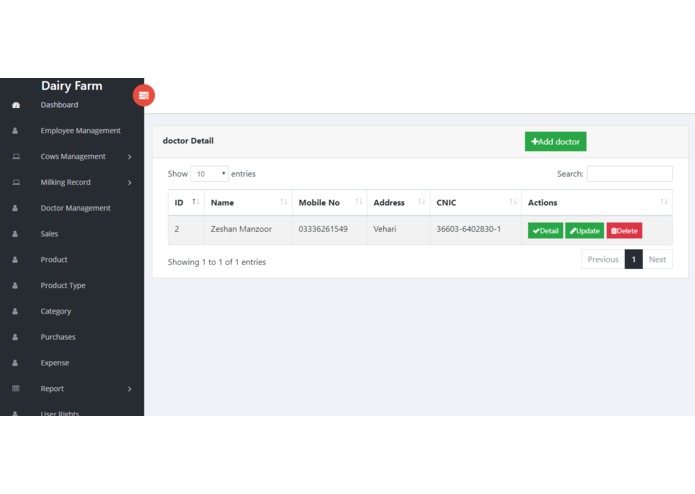
Task: Sort by CNIC column sort arrows
Action: [x=513, y=202]
